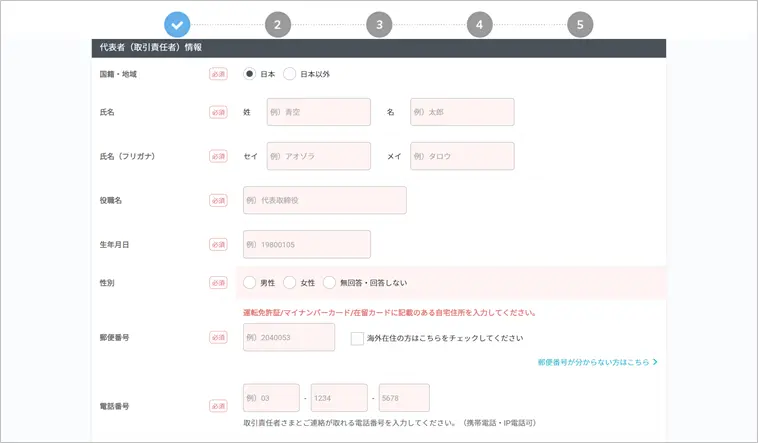Image resolution: width=758 pixels, height=443 pixels.
Task: Select 女性 gender radio button
Action: click(290, 283)
